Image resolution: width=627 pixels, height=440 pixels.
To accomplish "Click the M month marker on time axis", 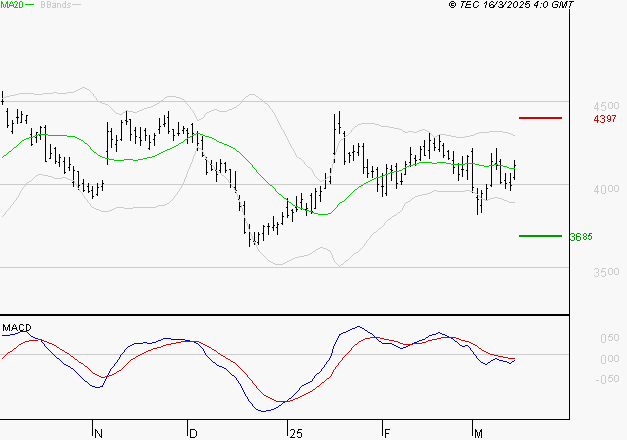I will point(478,434).
